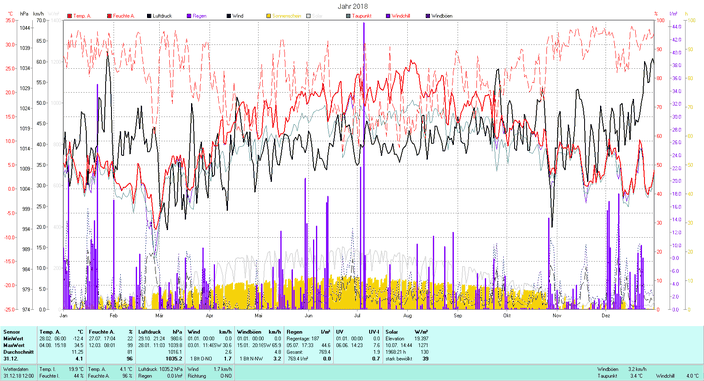
Task: Click the gray Taupunkt legend swatch
Action: click(x=348, y=16)
